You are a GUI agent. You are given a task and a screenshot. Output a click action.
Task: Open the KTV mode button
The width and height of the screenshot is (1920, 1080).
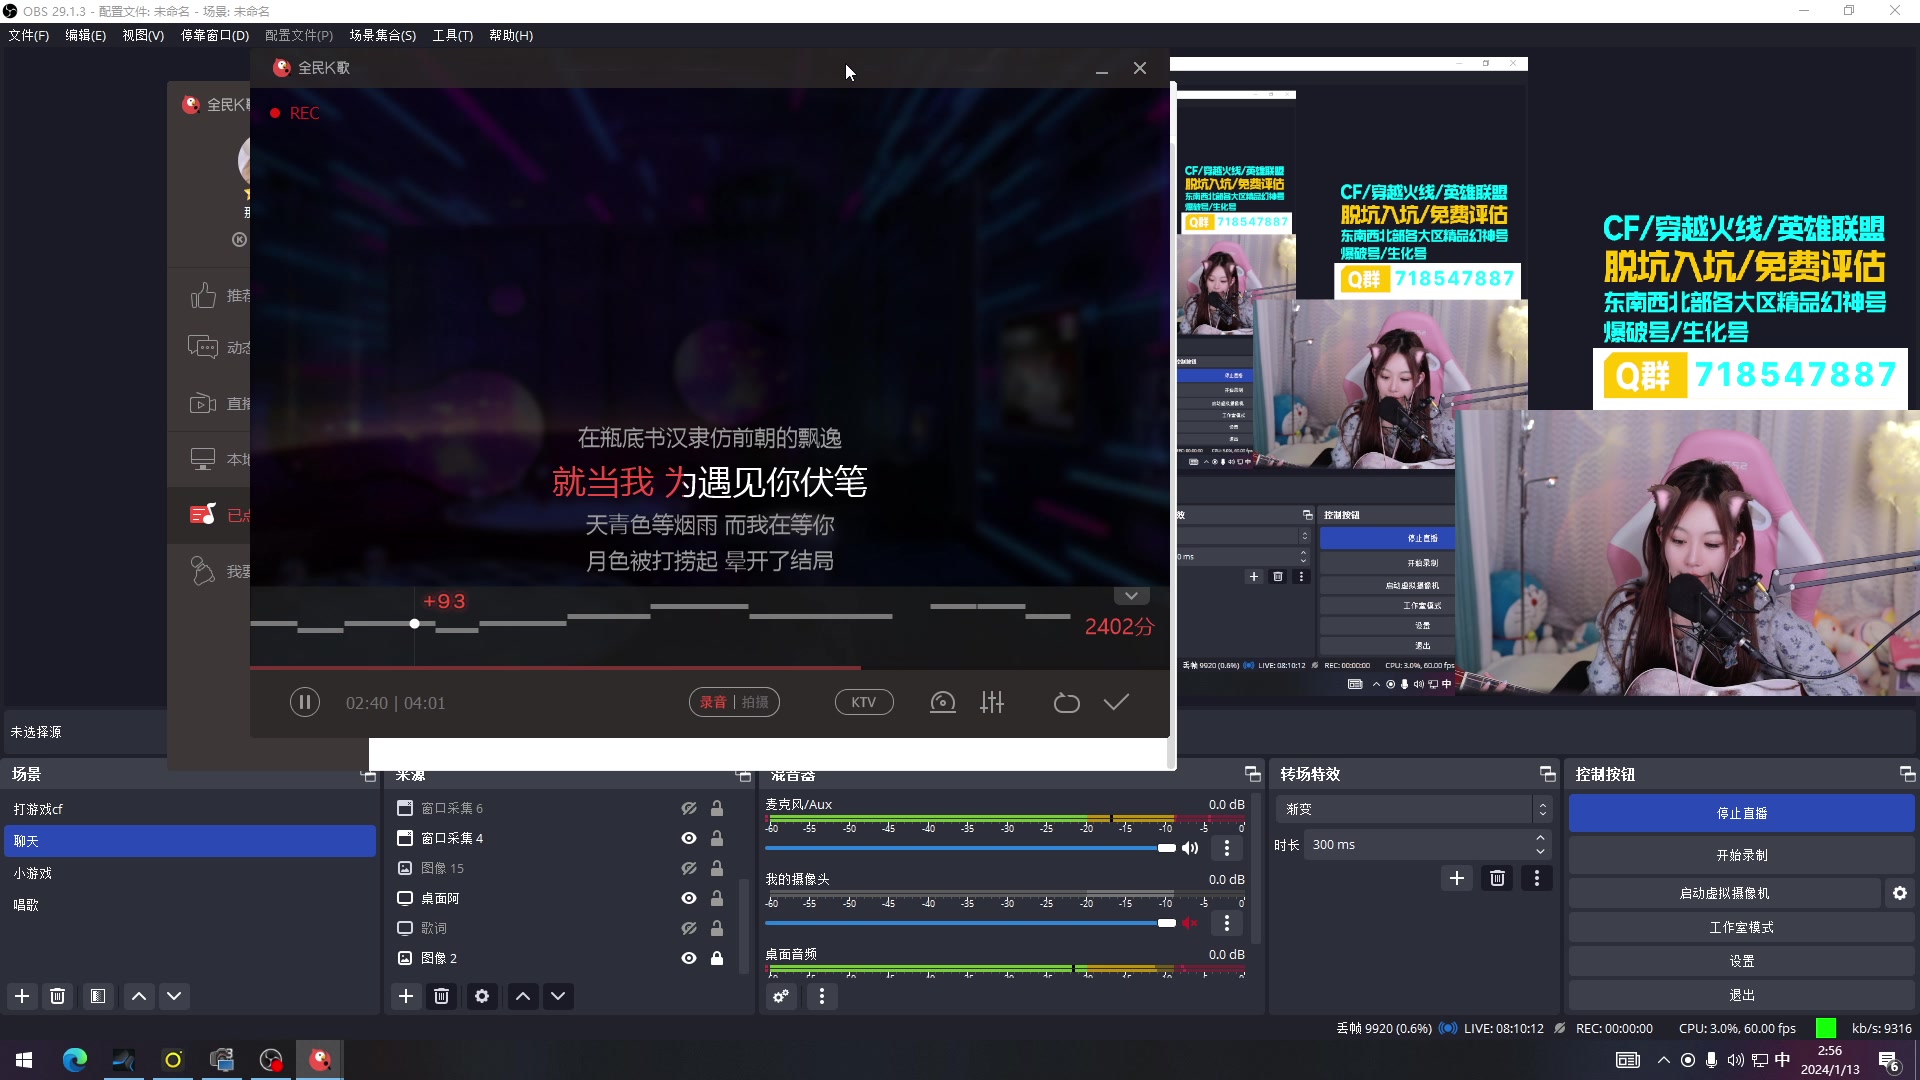tap(864, 702)
